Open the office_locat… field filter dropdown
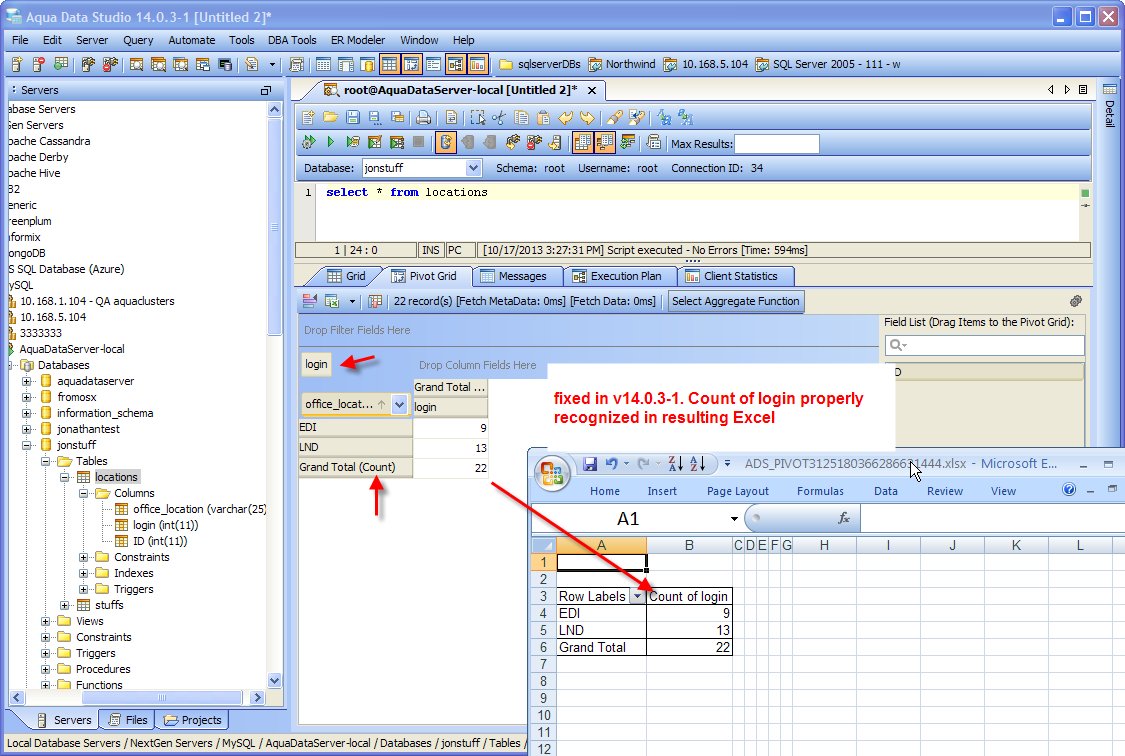 pyautogui.click(x=400, y=405)
